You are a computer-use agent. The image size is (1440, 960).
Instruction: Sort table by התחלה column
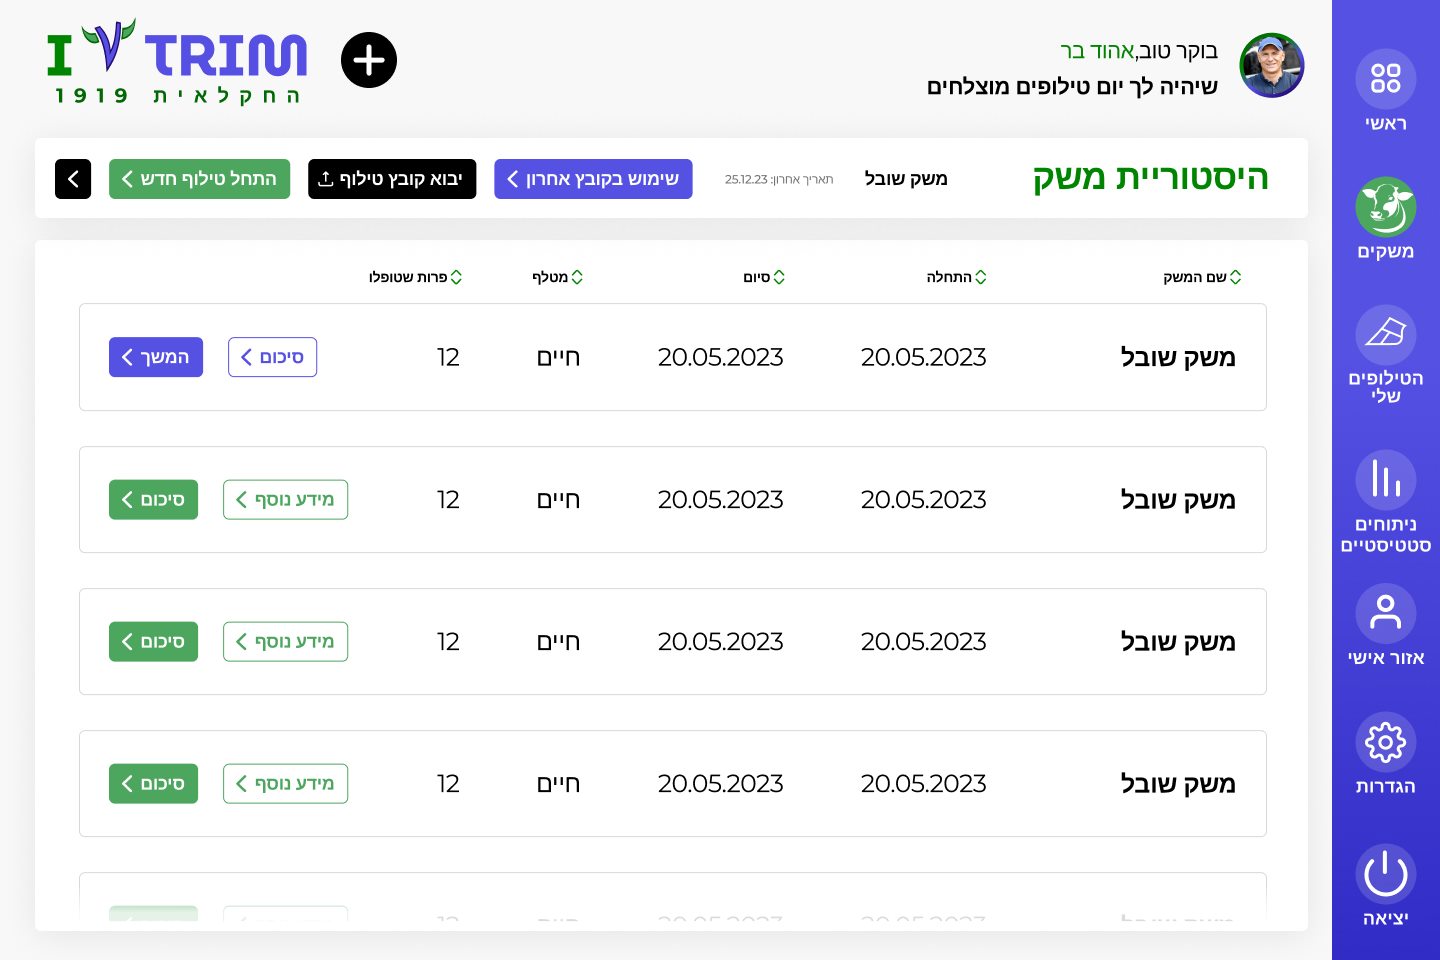tap(957, 277)
